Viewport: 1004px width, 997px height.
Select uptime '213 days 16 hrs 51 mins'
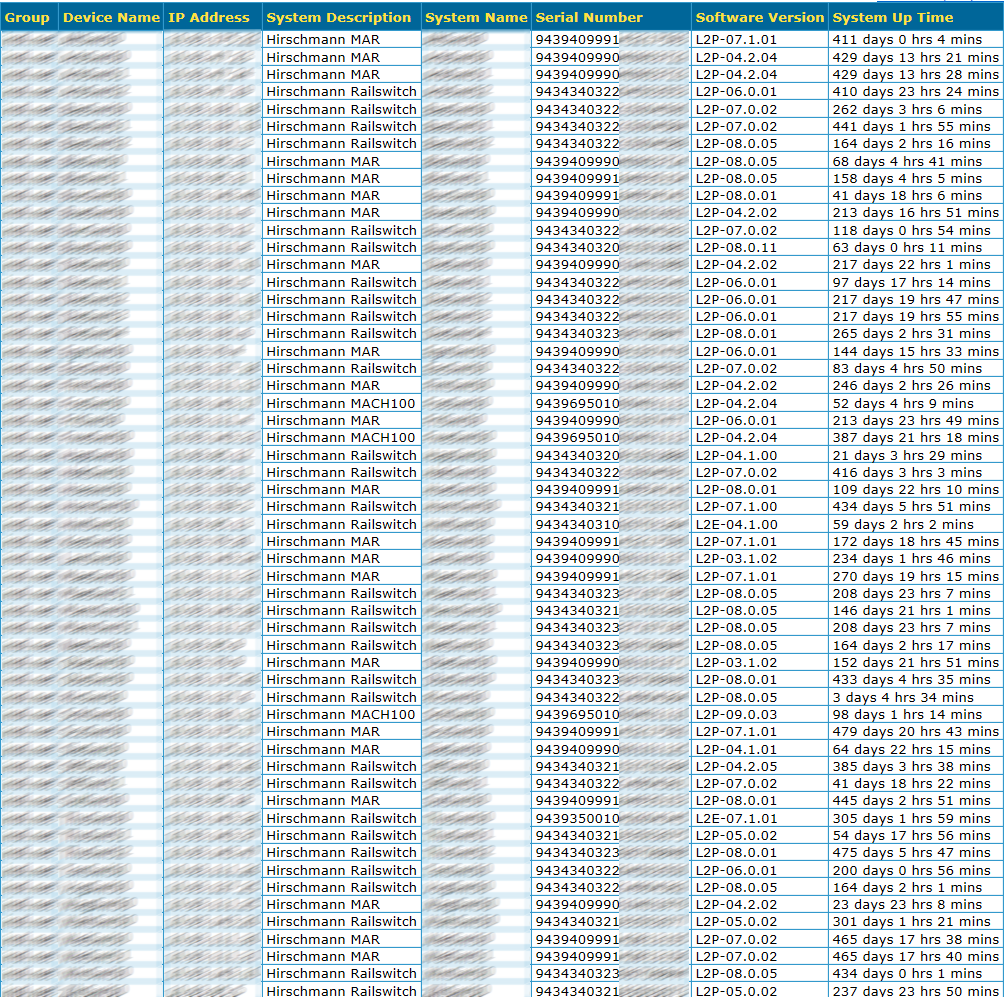915,213
